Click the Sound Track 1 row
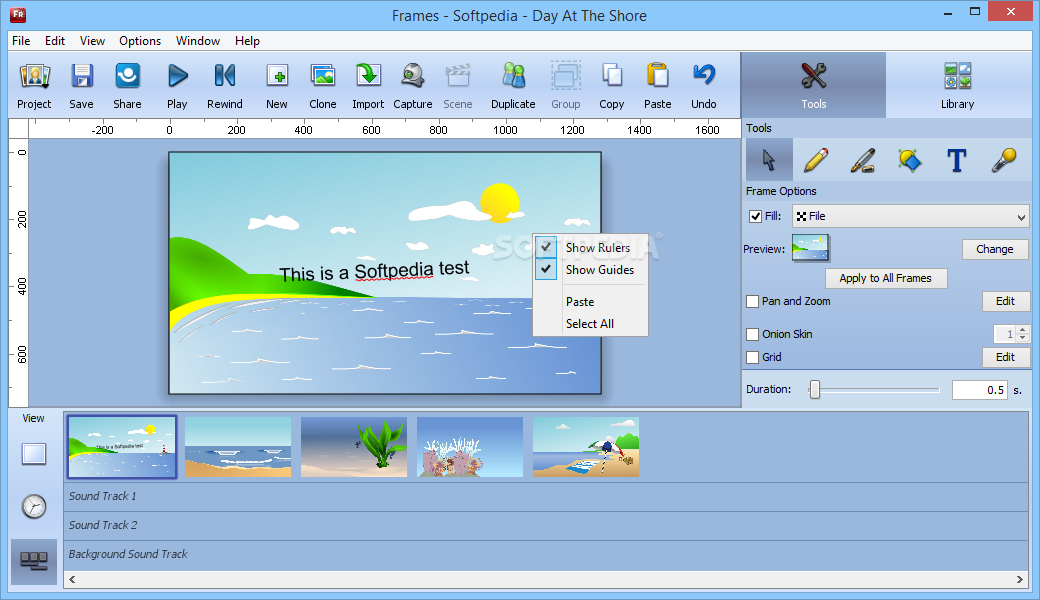 pyautogui.click(x=546, y=497)
